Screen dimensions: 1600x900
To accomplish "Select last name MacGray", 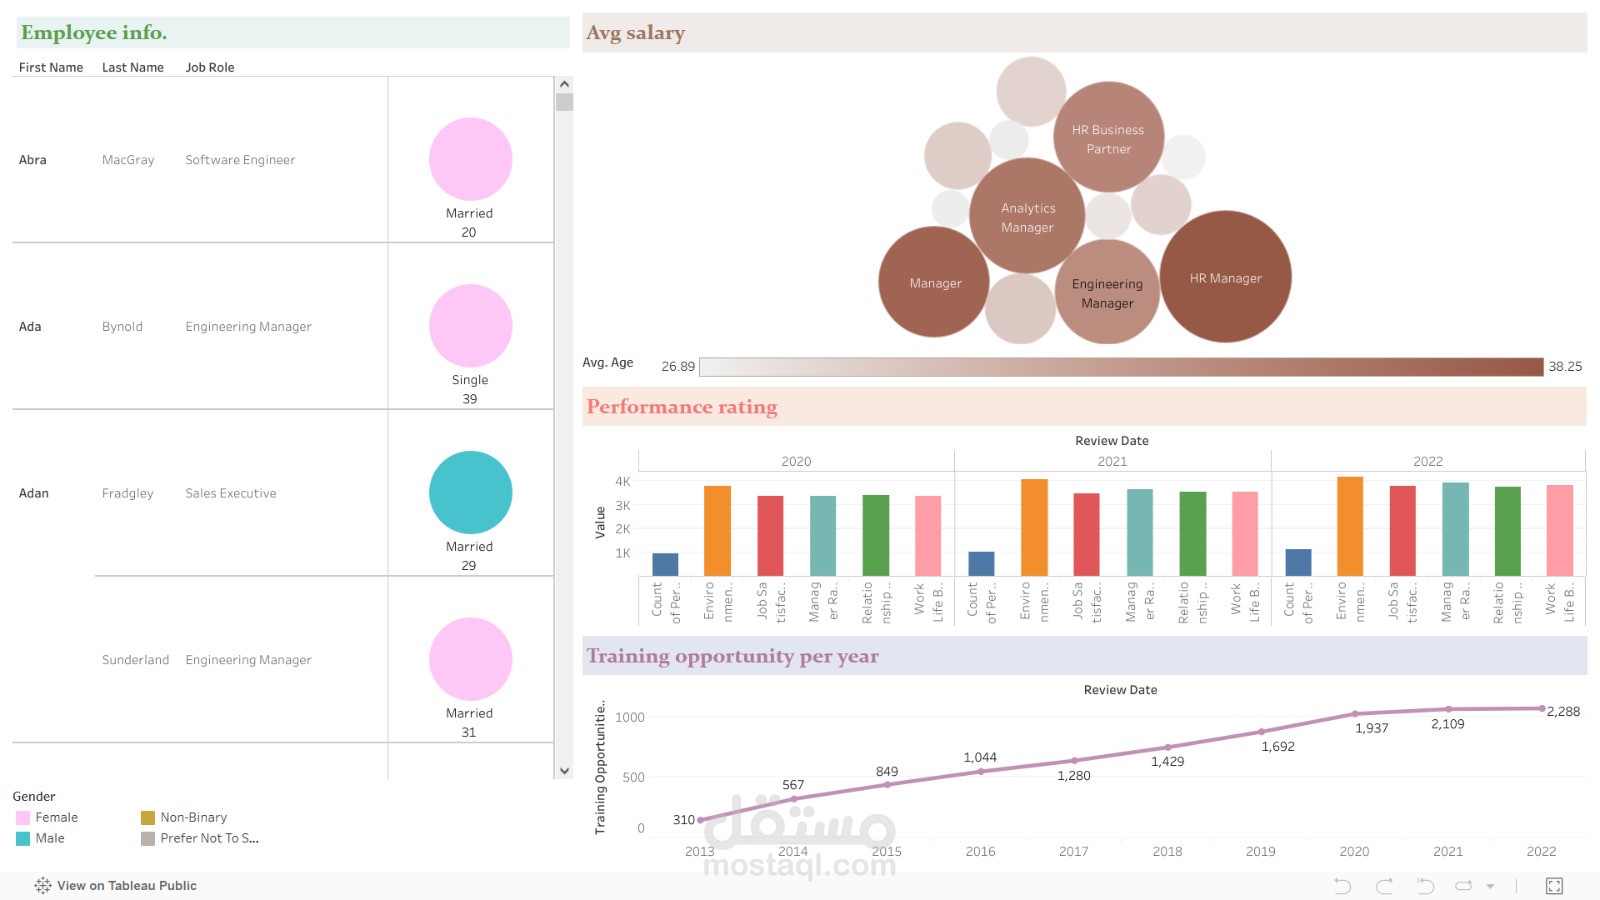I will pos(128,160).
